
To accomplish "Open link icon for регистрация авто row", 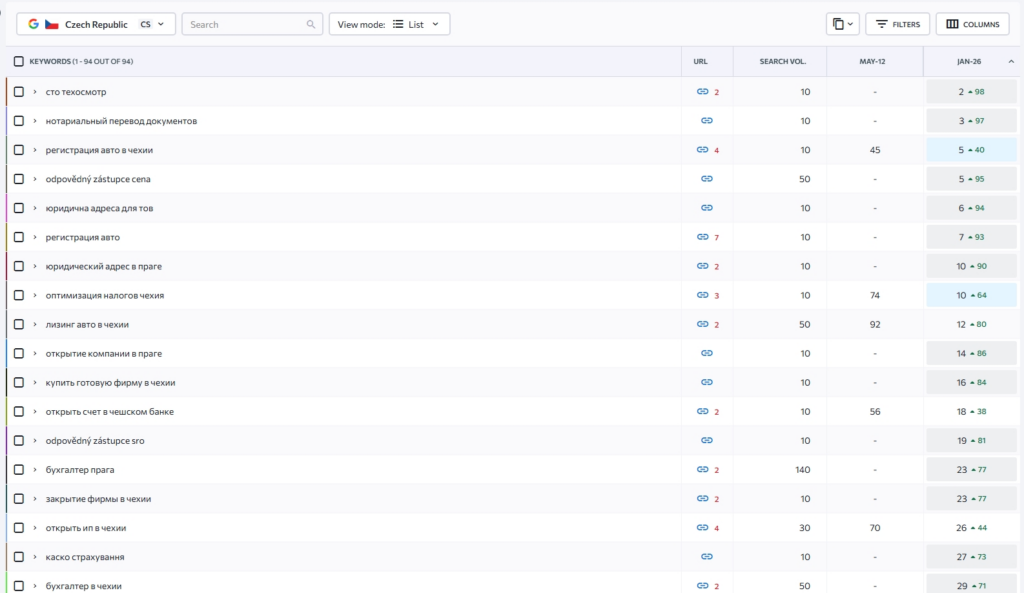I will coord(702,237).
